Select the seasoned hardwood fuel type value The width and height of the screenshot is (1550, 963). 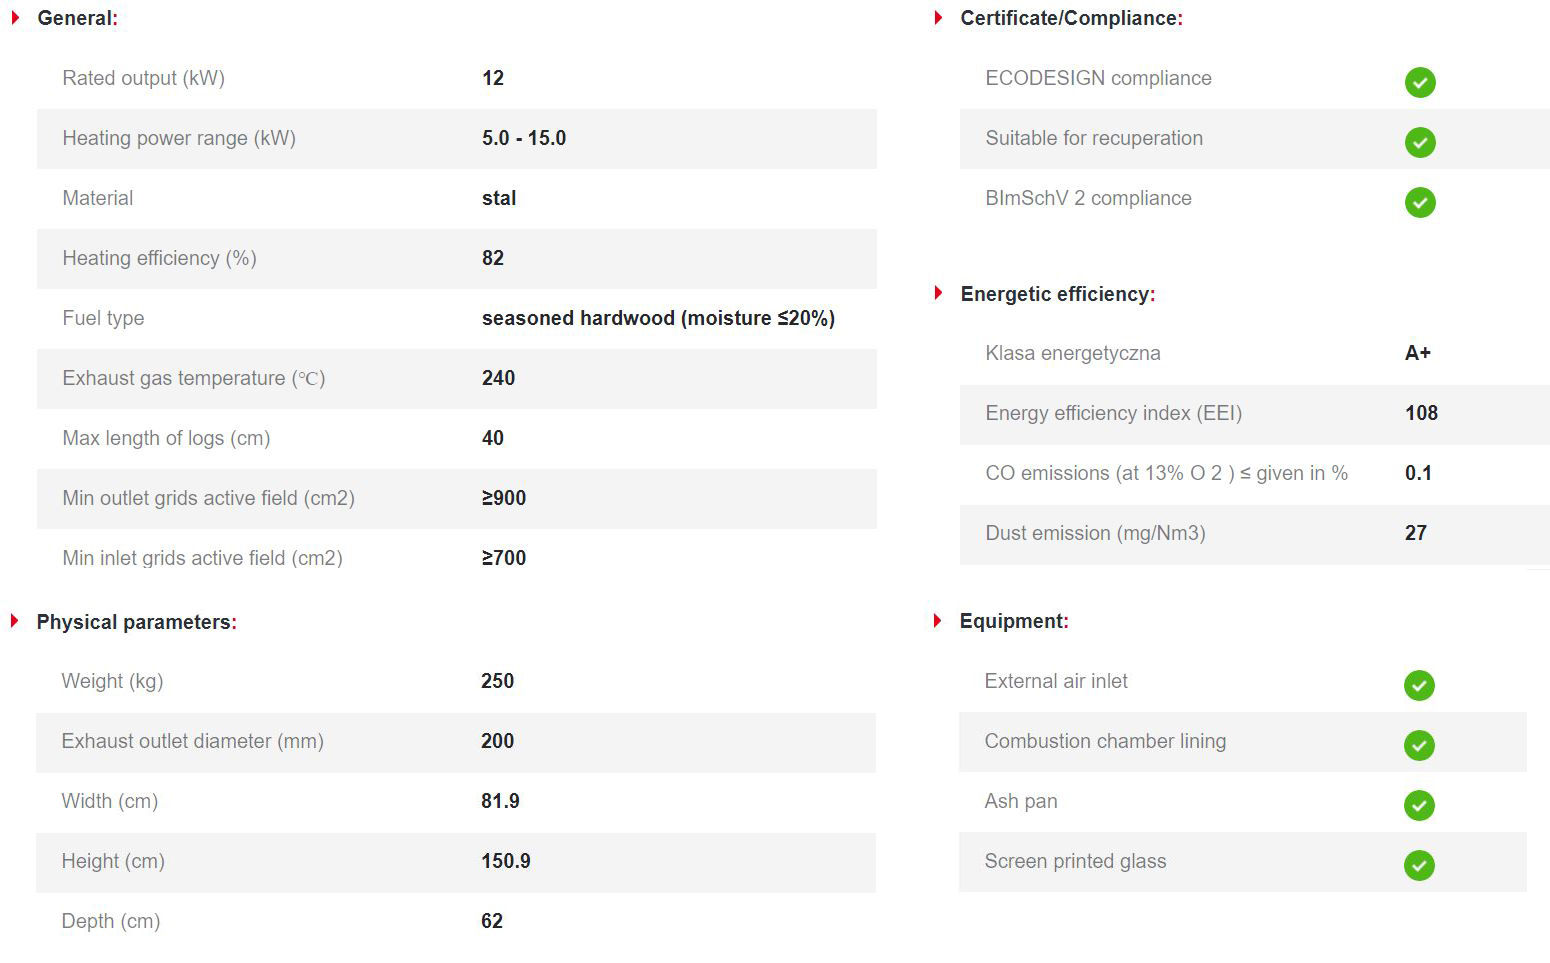tap(658, 318)
